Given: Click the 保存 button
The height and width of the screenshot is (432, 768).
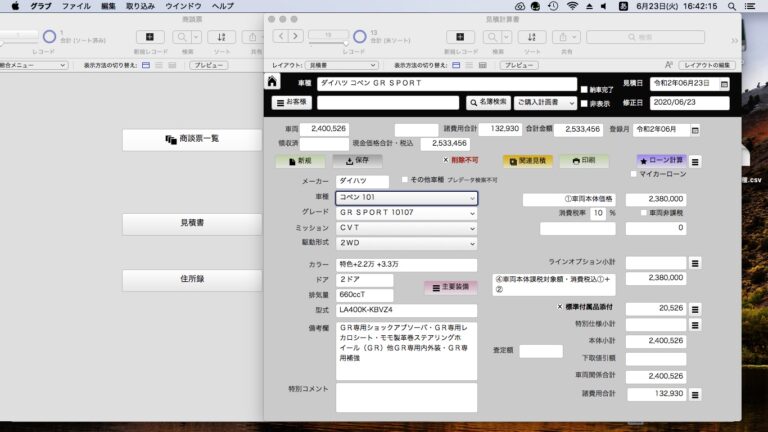Looking at the screenshot, I should point(357,161).
